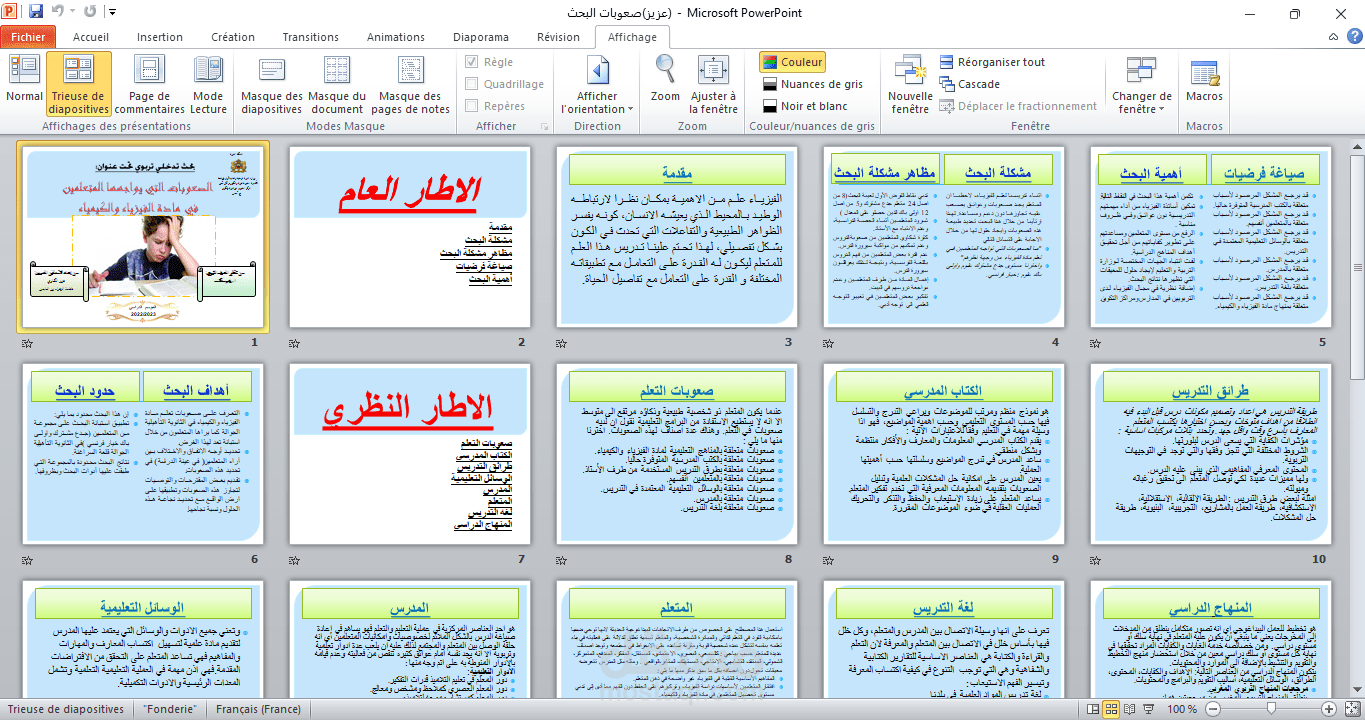Open Afficher group dialog launcher
This screenshot has height=720, width=1365.
pyautogui.click(x=545, y=127)
